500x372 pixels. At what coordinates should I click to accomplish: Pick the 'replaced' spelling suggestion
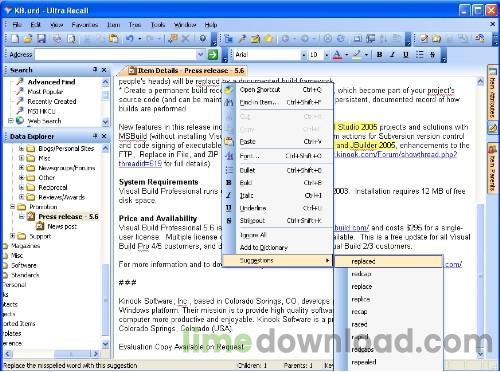pyautogui.click(x=389, y=261)
